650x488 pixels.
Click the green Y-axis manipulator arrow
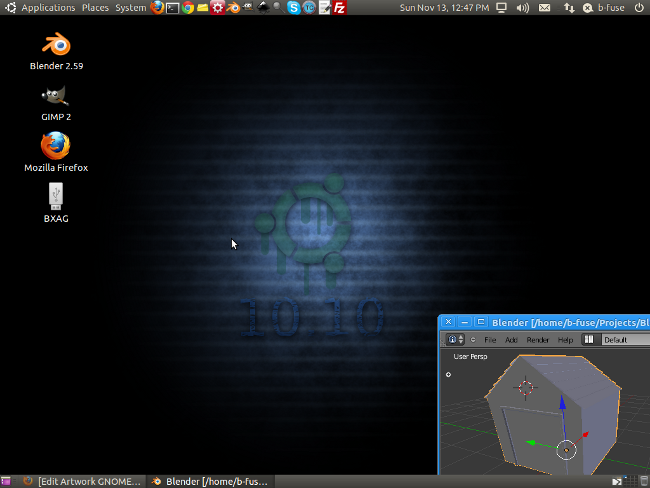point(531,443)
